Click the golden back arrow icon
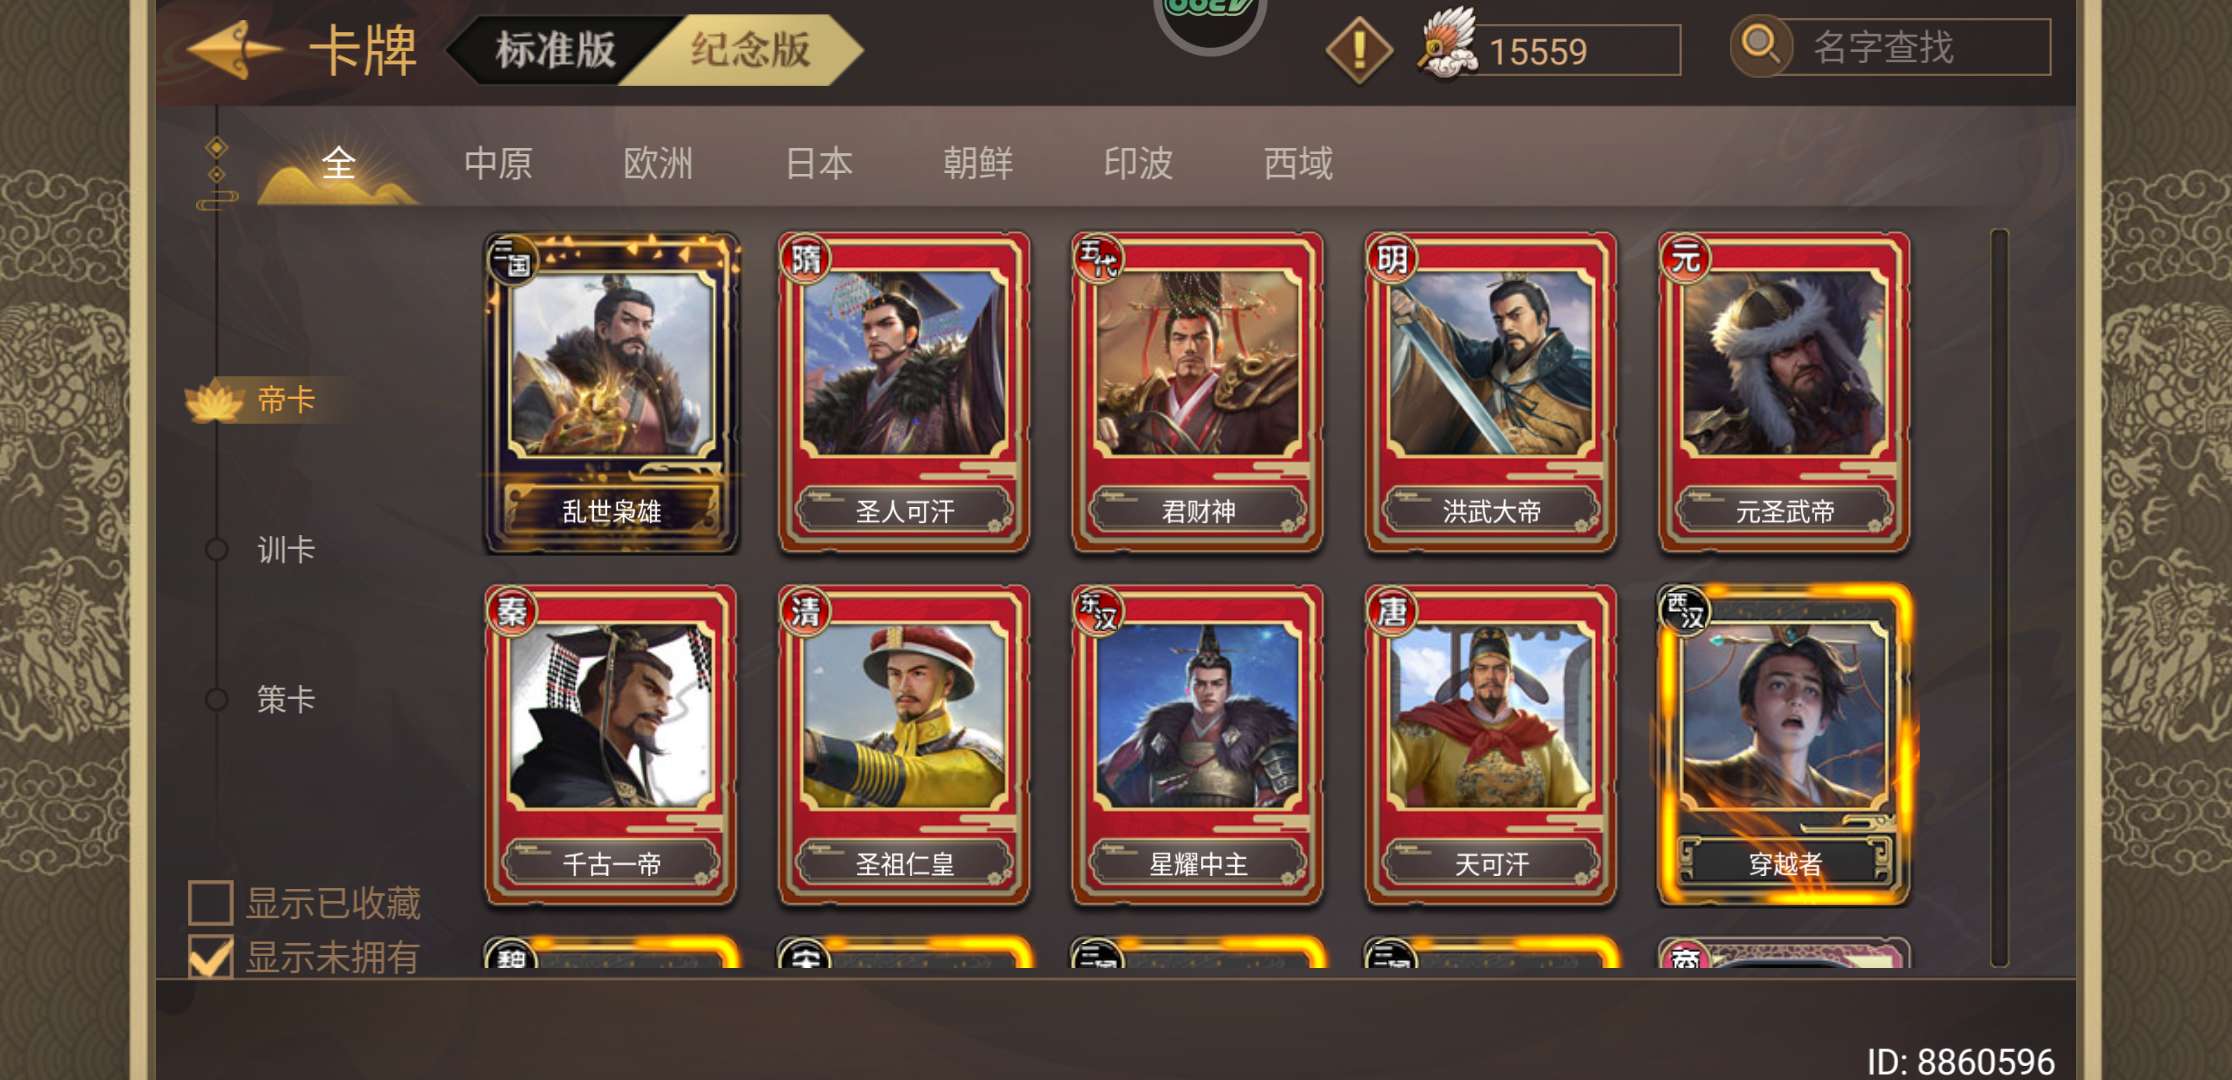The width and height of the screenshot is (2232, 1080). (x=234, y=49)
